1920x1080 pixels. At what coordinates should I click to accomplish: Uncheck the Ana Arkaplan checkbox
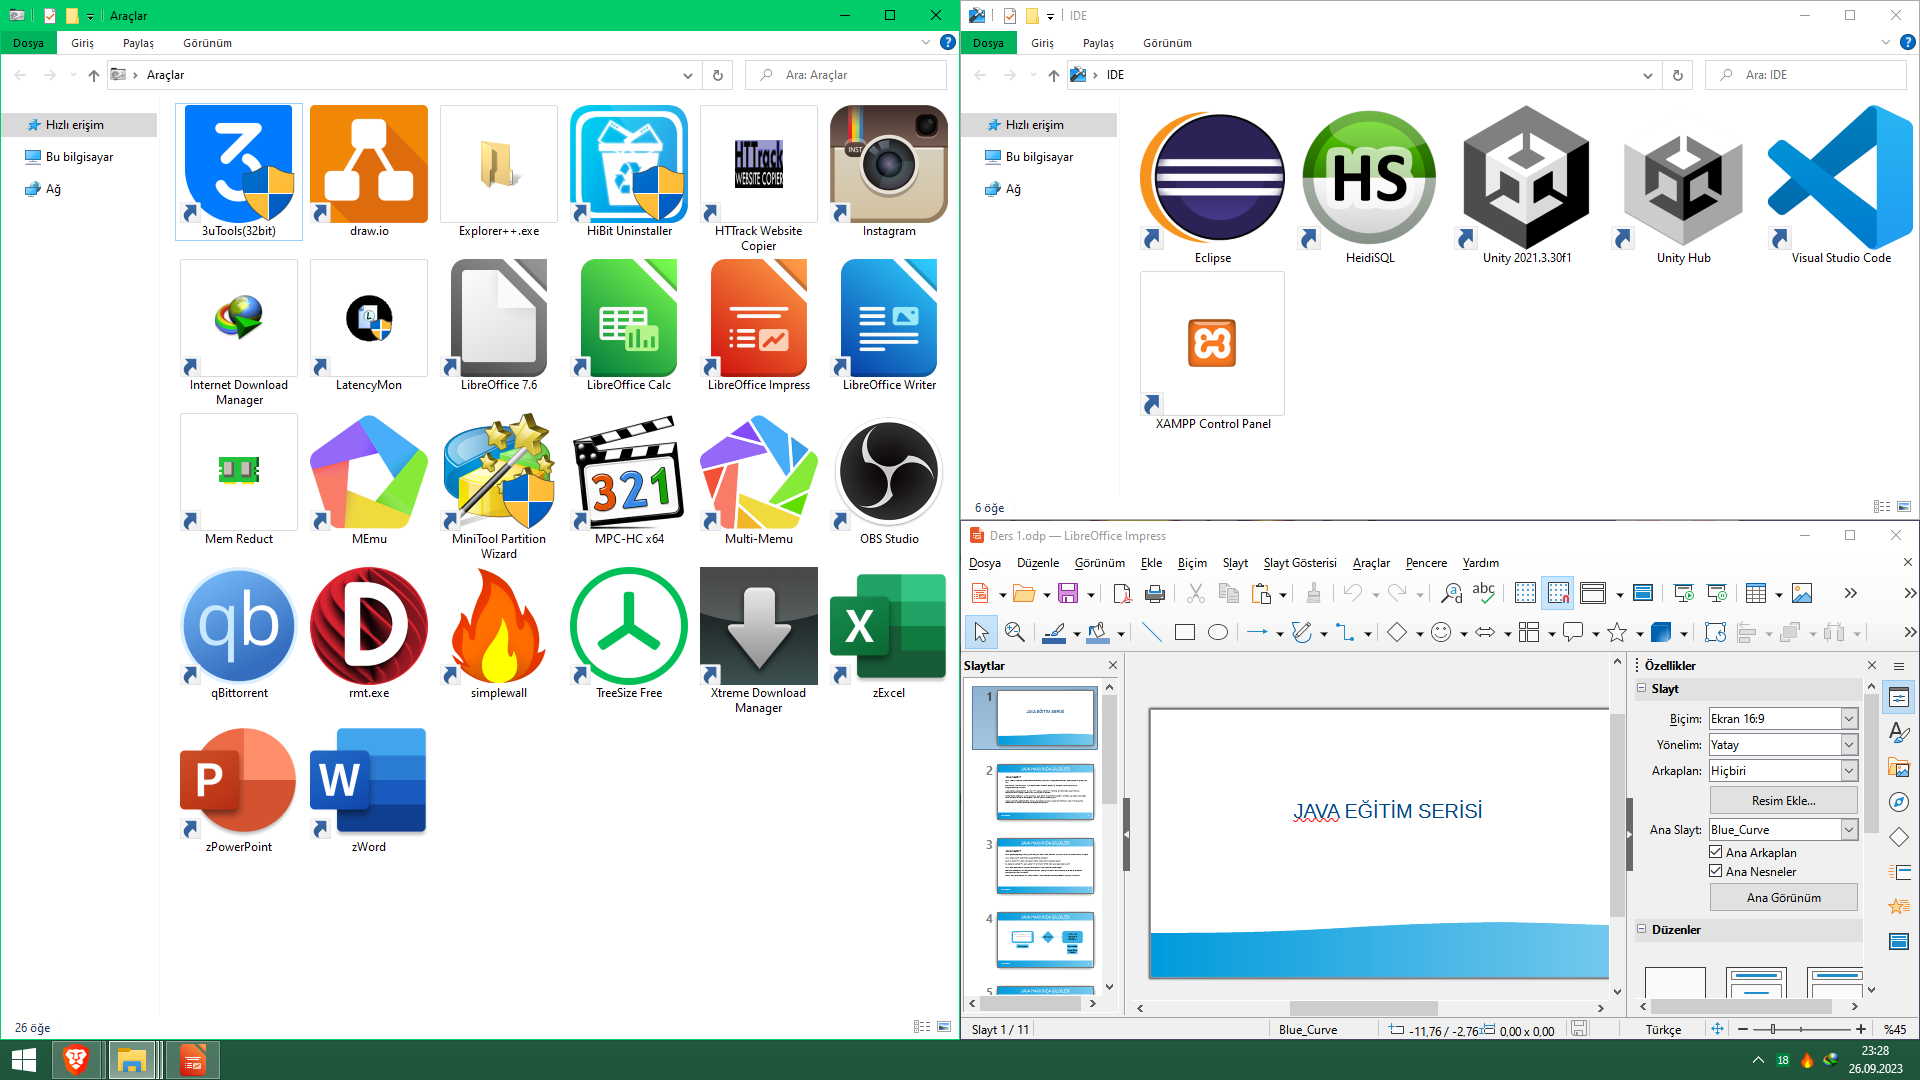pos(1716,852)
